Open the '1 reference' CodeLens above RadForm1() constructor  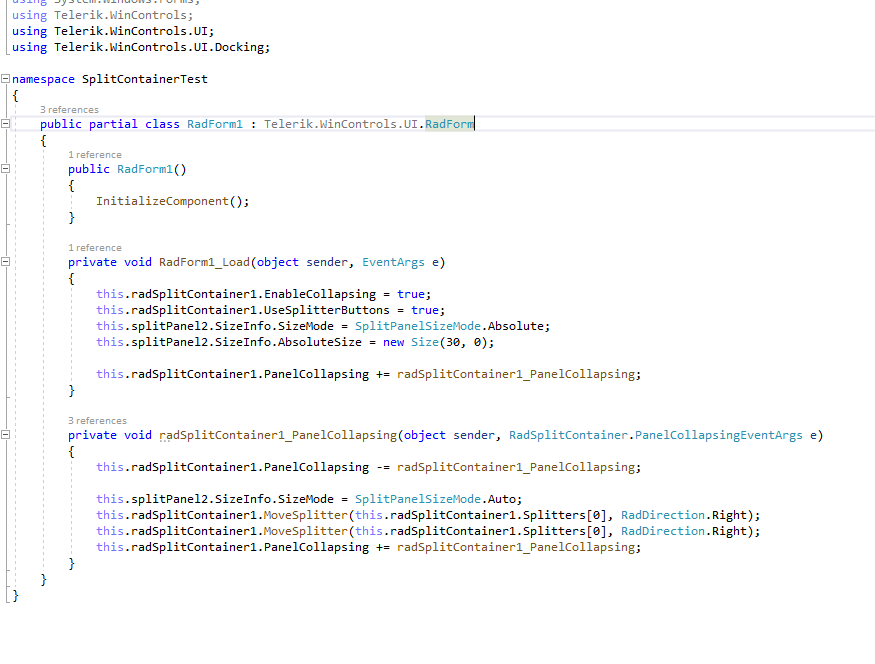(95, 155)
